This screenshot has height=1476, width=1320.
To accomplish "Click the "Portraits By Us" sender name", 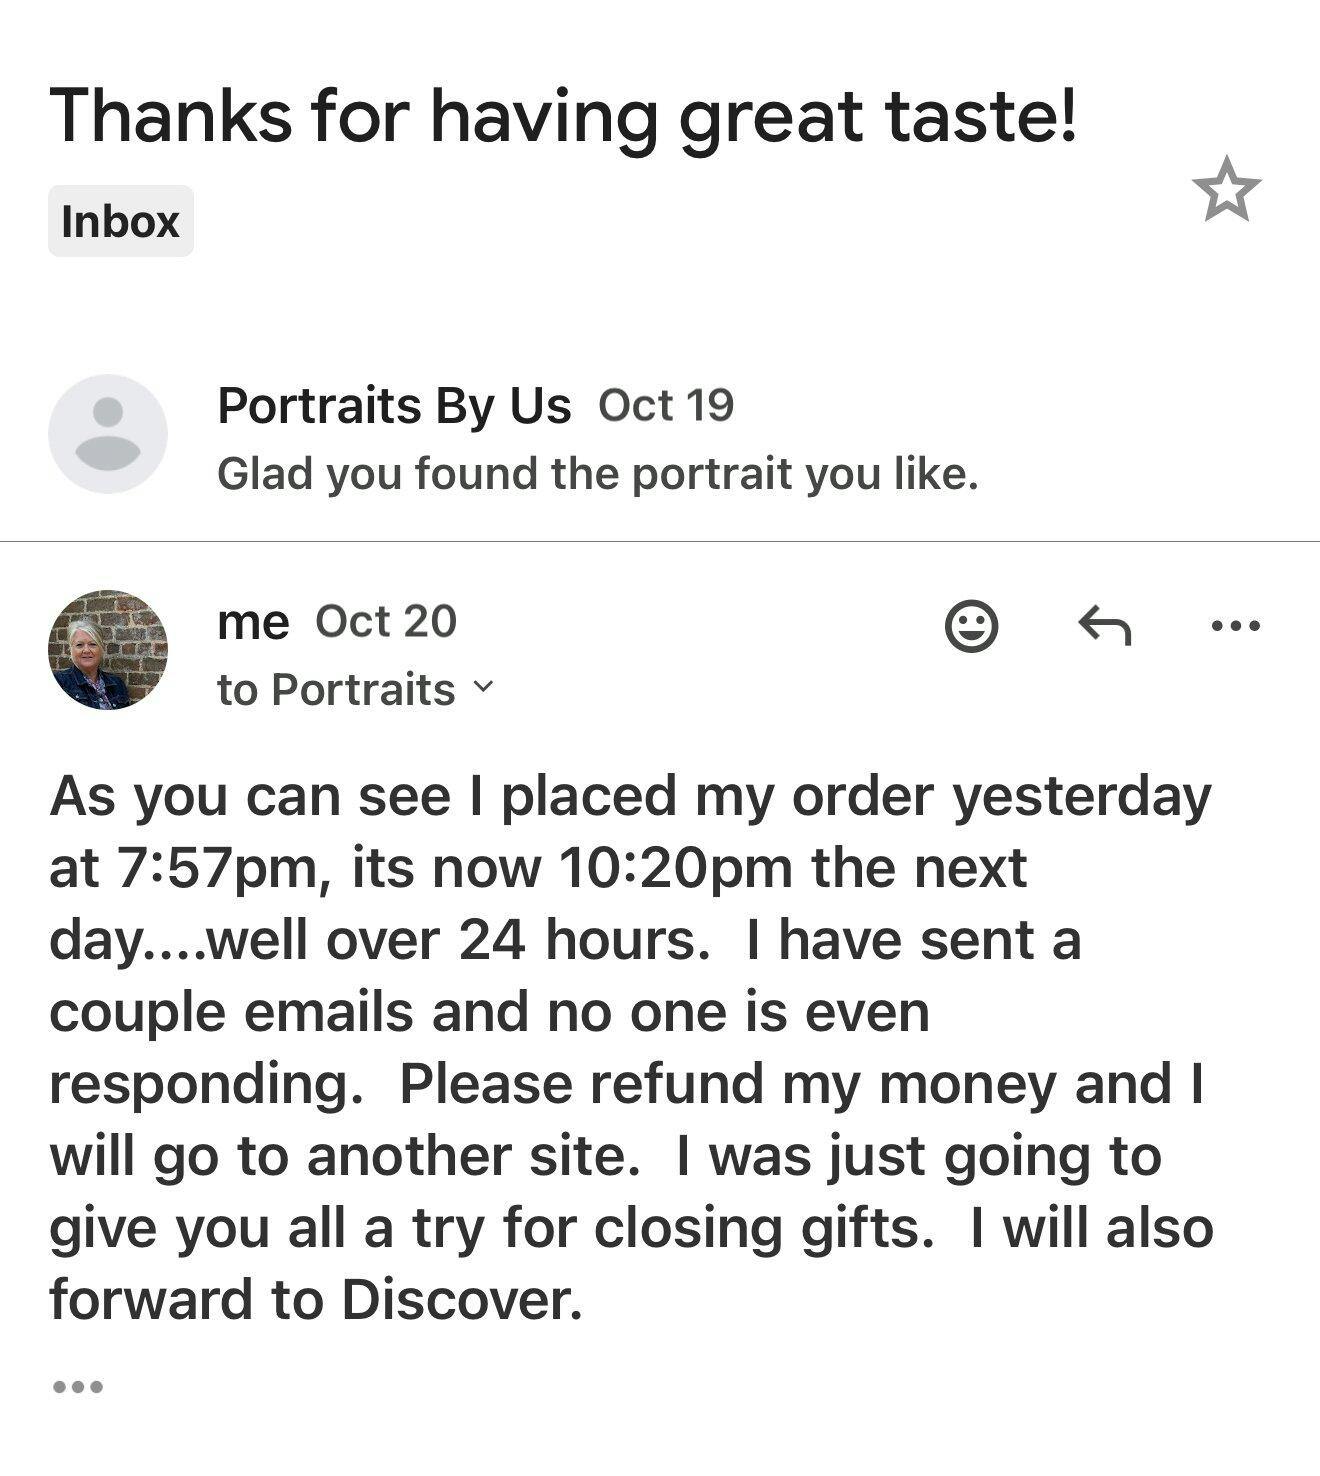I will point(394,406).
